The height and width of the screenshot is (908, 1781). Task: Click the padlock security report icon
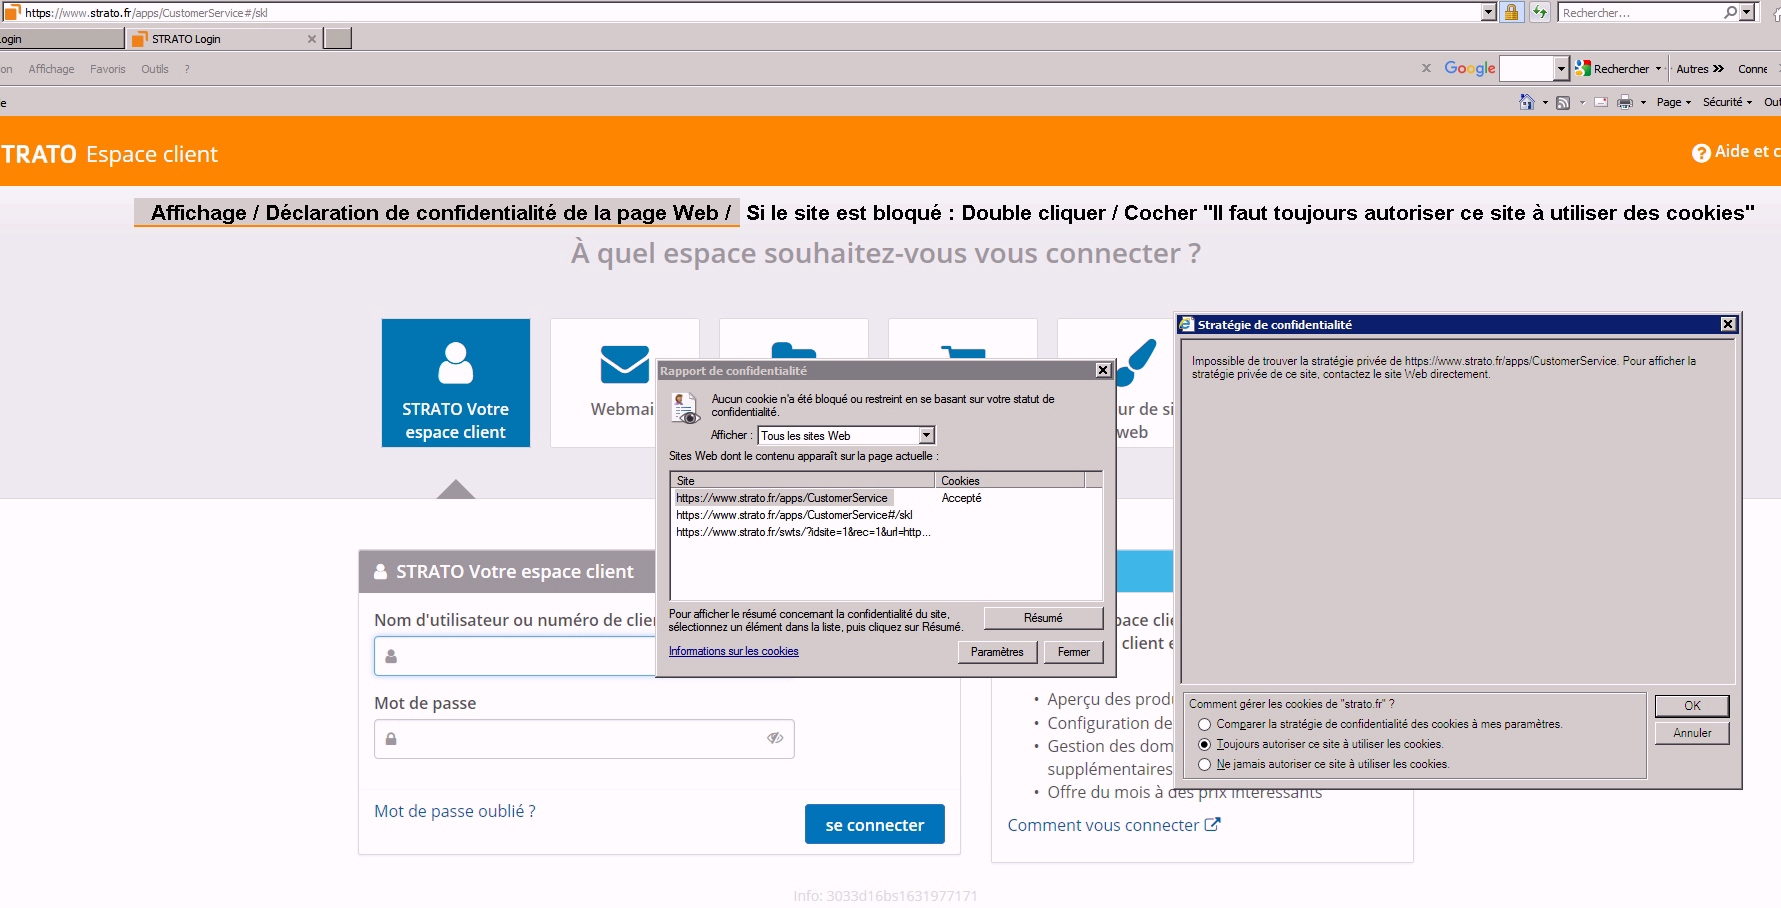(1512, 12)
